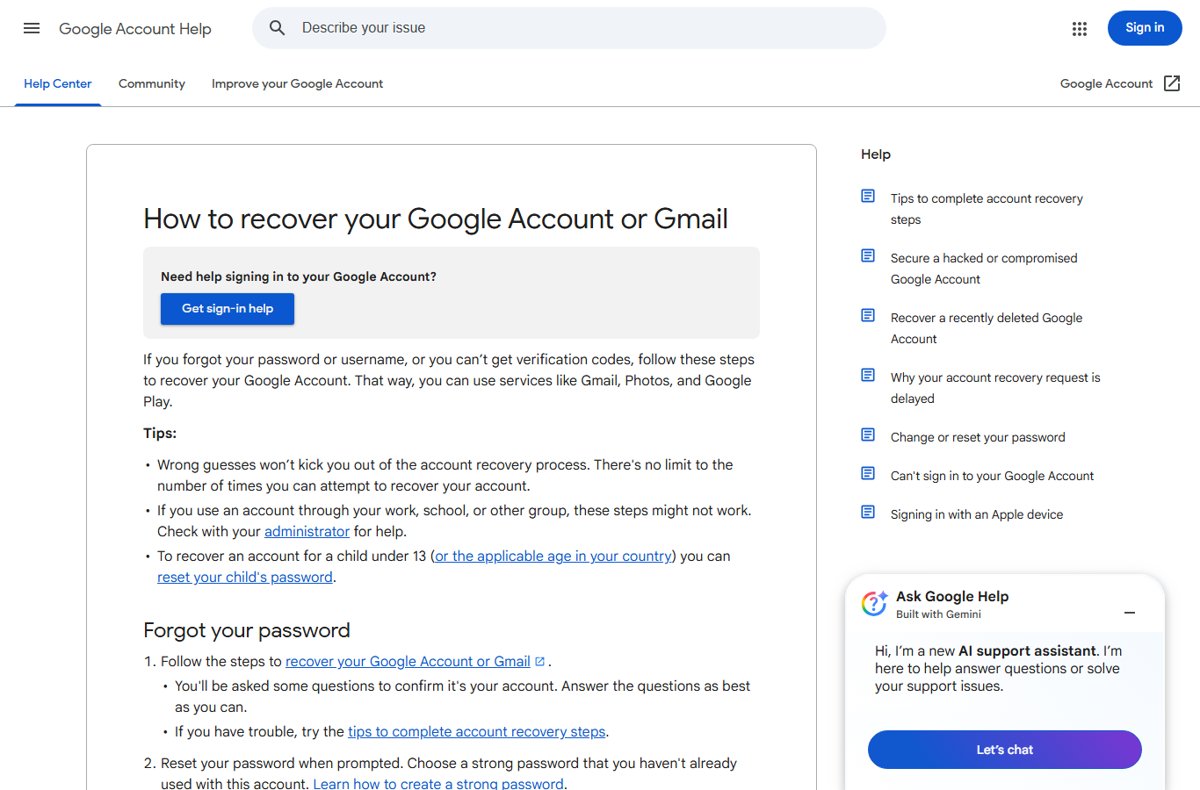The width and height of the screenshot is (1200, 790).
Task: Minimize the Ask Google Help chat panel
Action: [x=1130, y=612]
